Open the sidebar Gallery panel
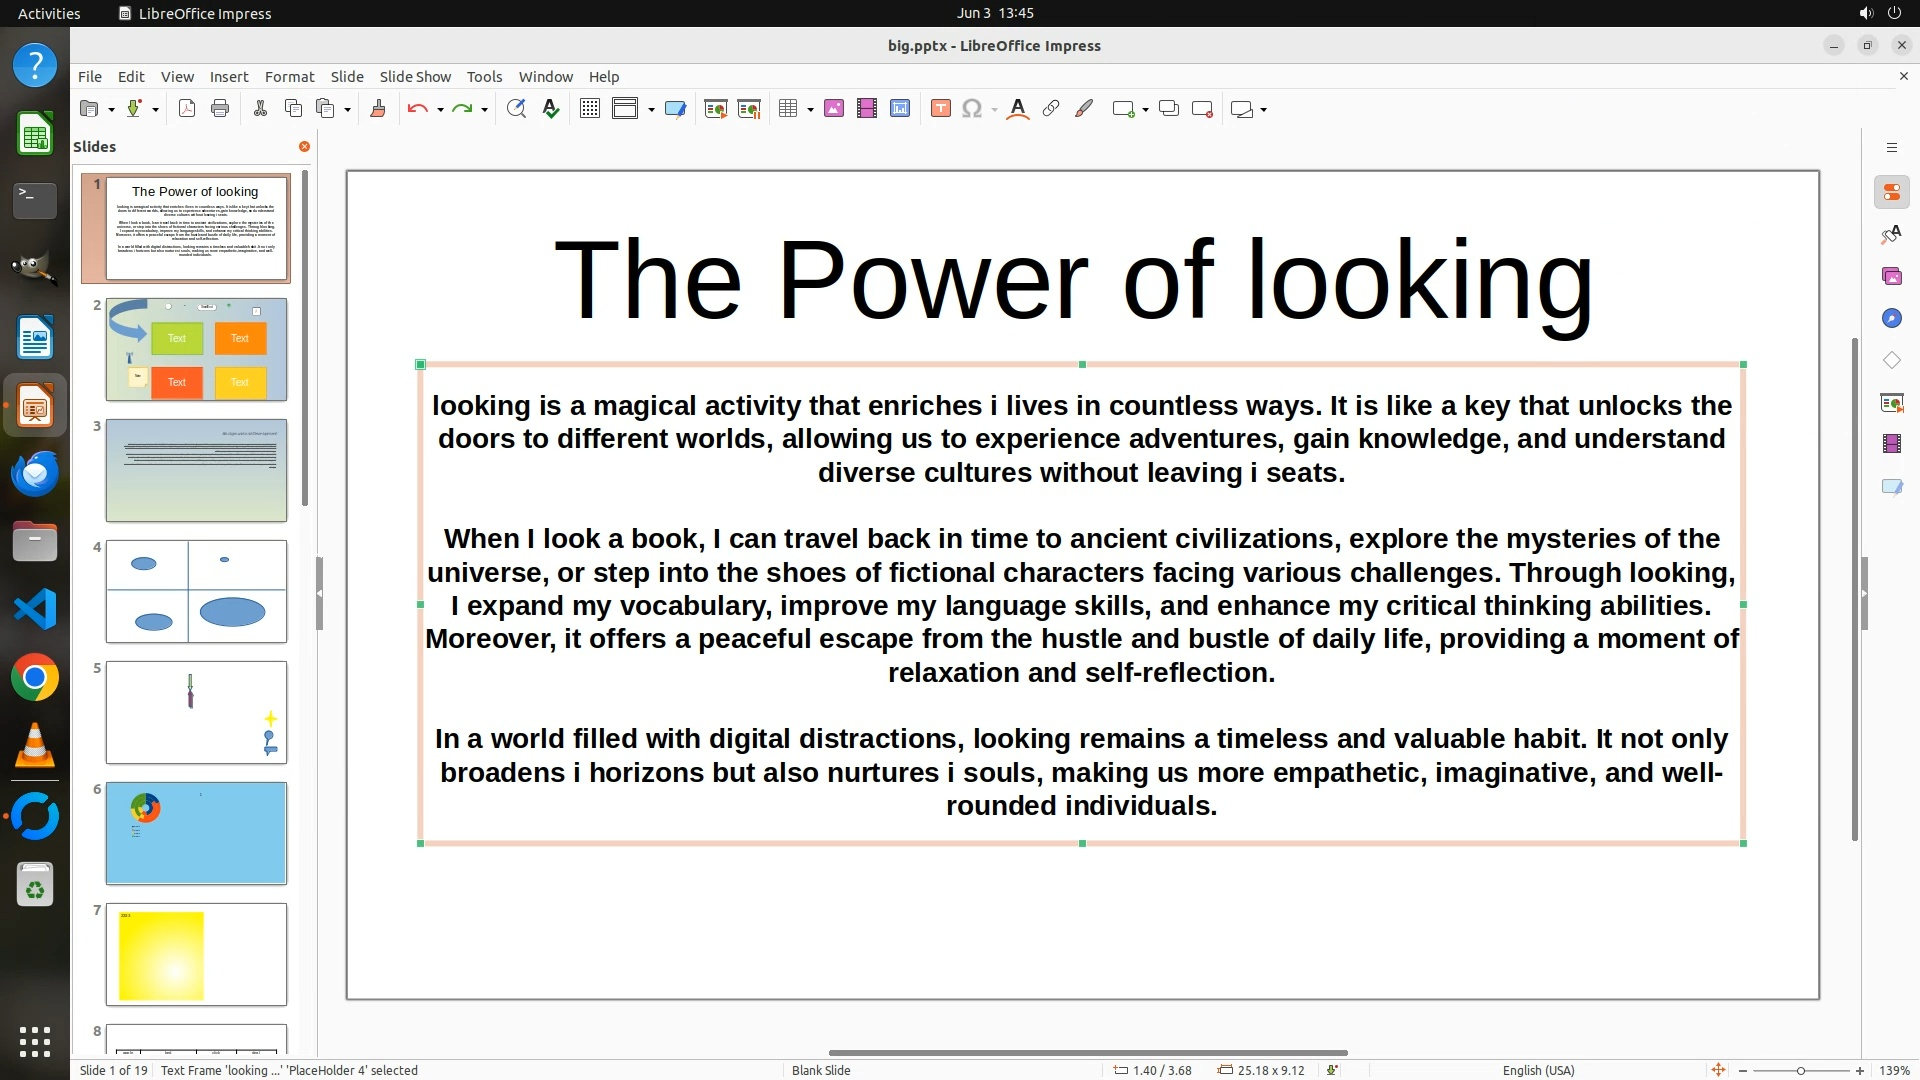The width and height of the screenshot is (1920, 1080). 1891,276
